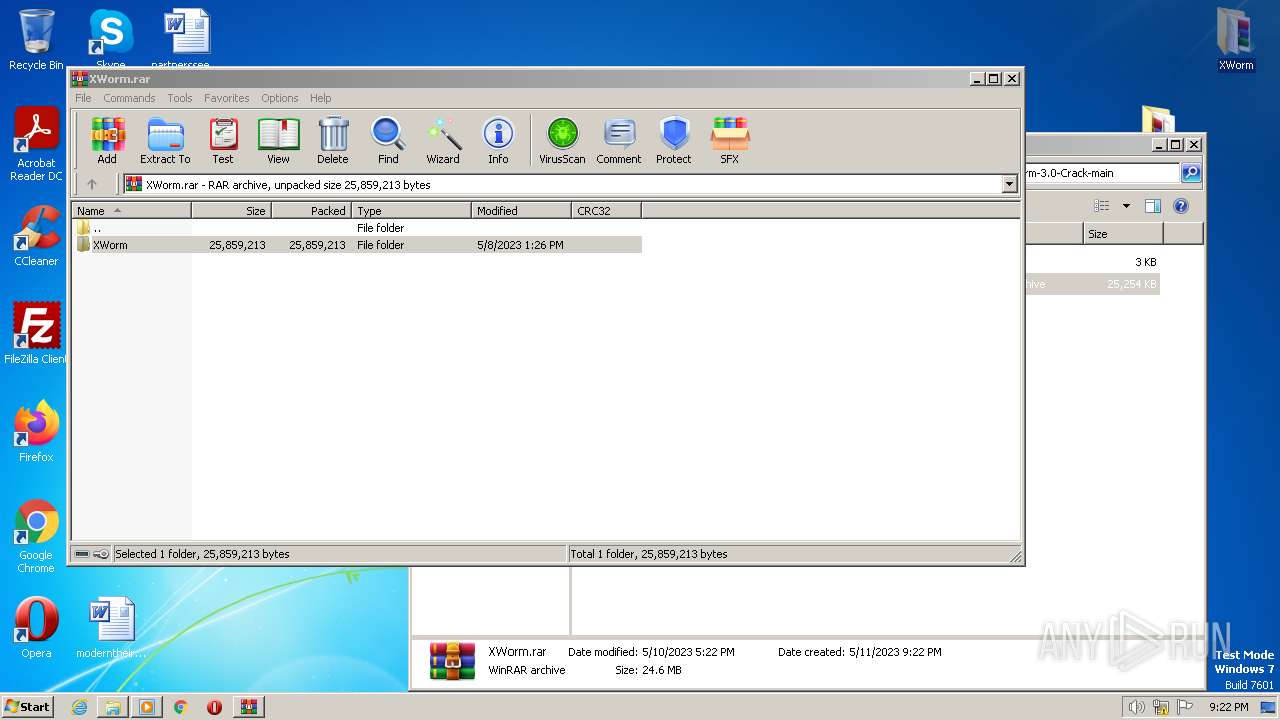Change view icon in Explorer window
Viewport: 1280px width, 720px height.
tap(1102, 206)
